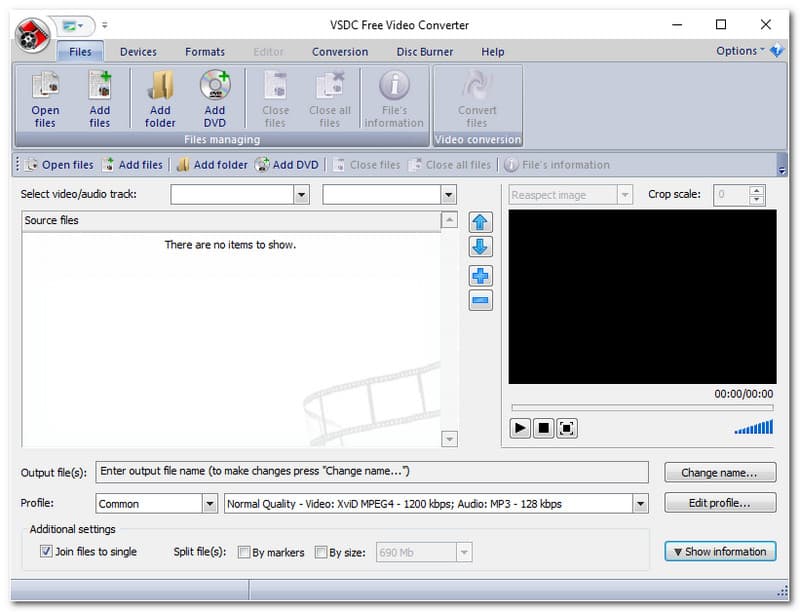
Task: Click Add files in the small toolbar
Action: (133, 165)
